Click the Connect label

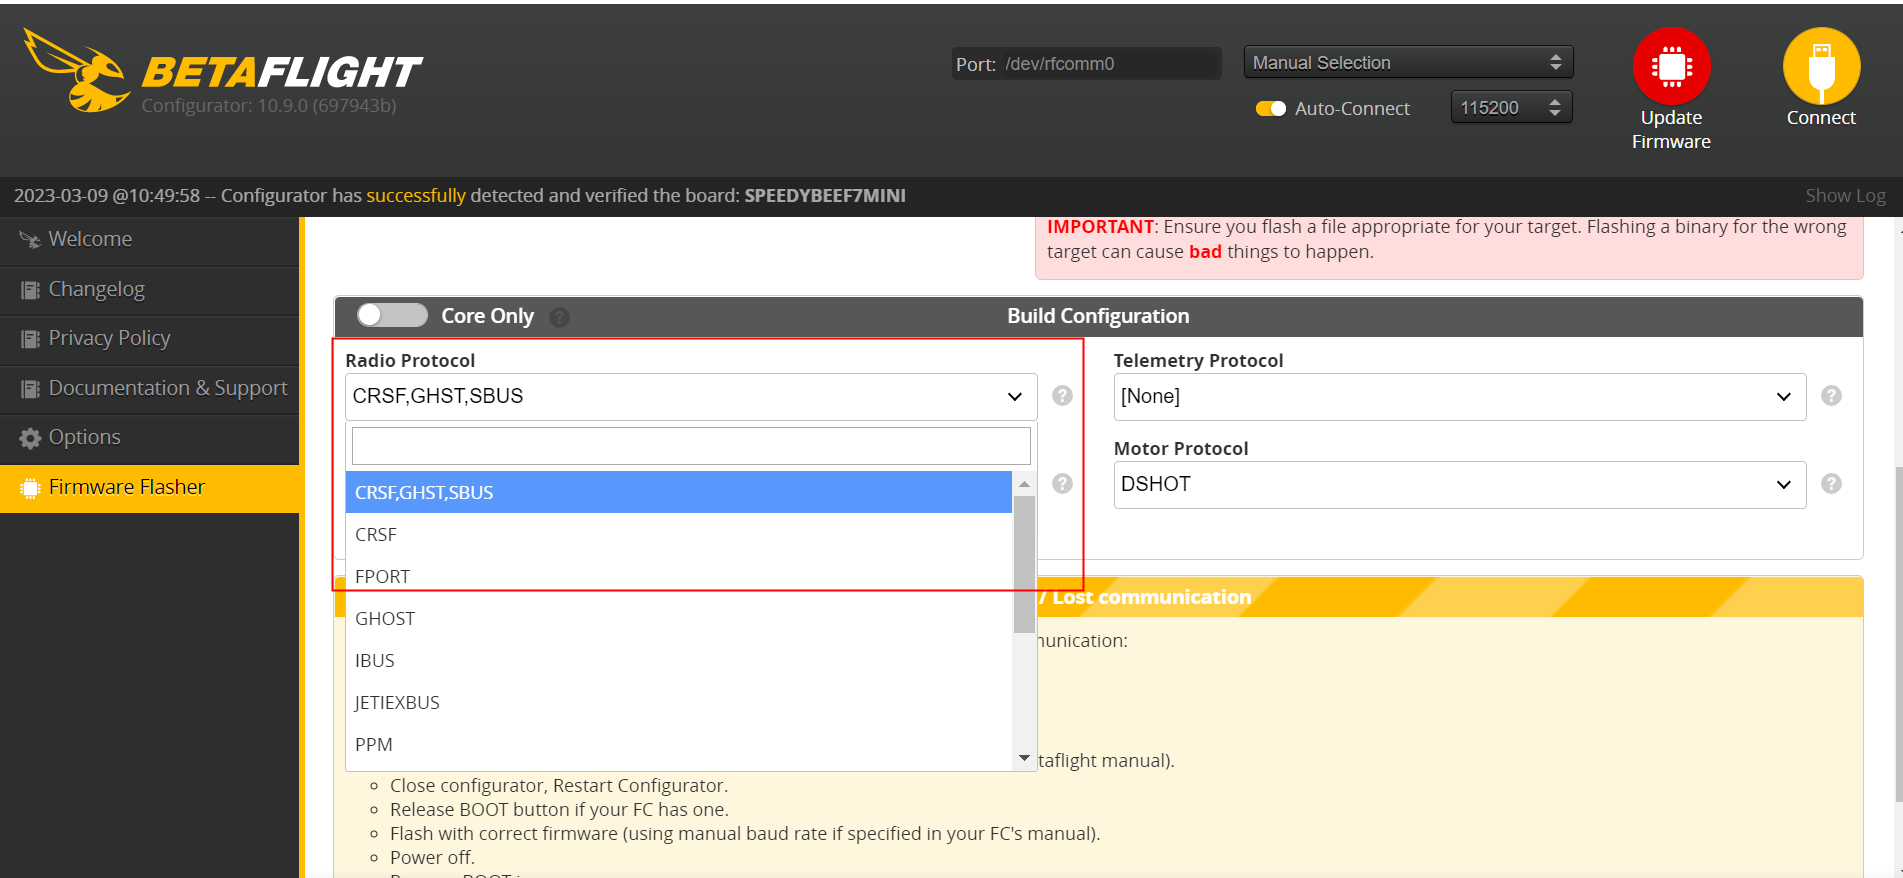[x=1821, y=118]
